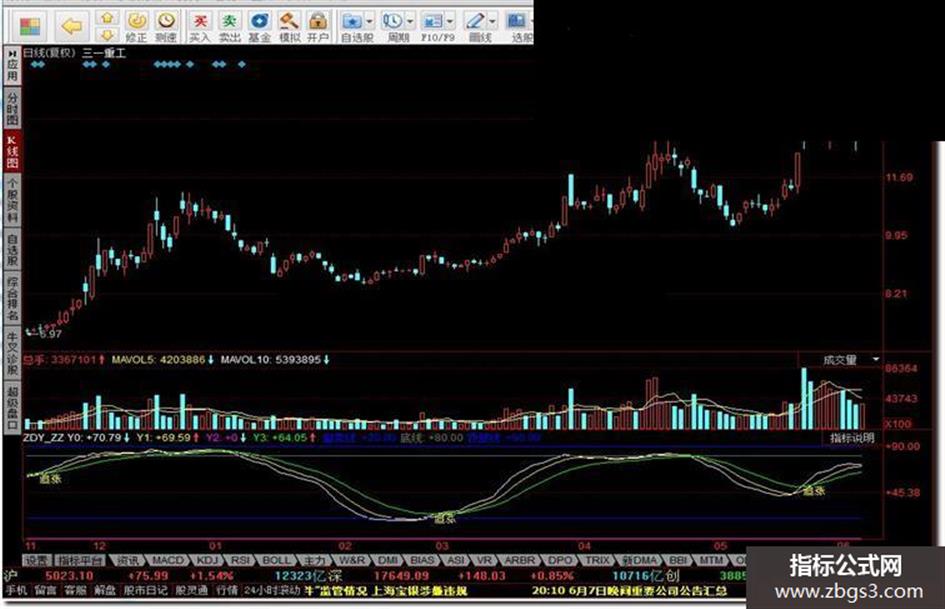Switch to the VR indicator tab
Screen dimensions: 945x609
click(485, 561)
